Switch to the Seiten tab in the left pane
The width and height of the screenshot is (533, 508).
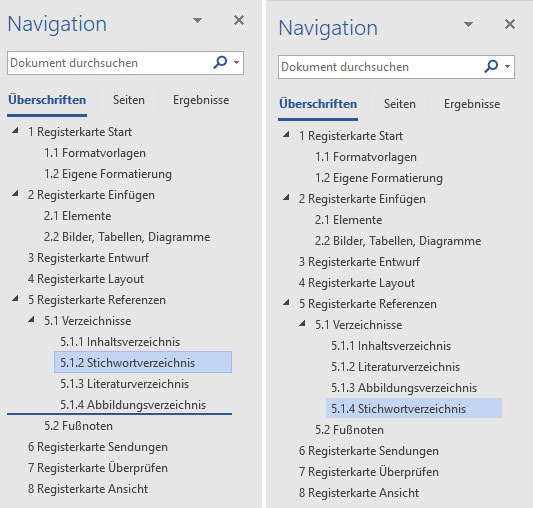(129, 100)
